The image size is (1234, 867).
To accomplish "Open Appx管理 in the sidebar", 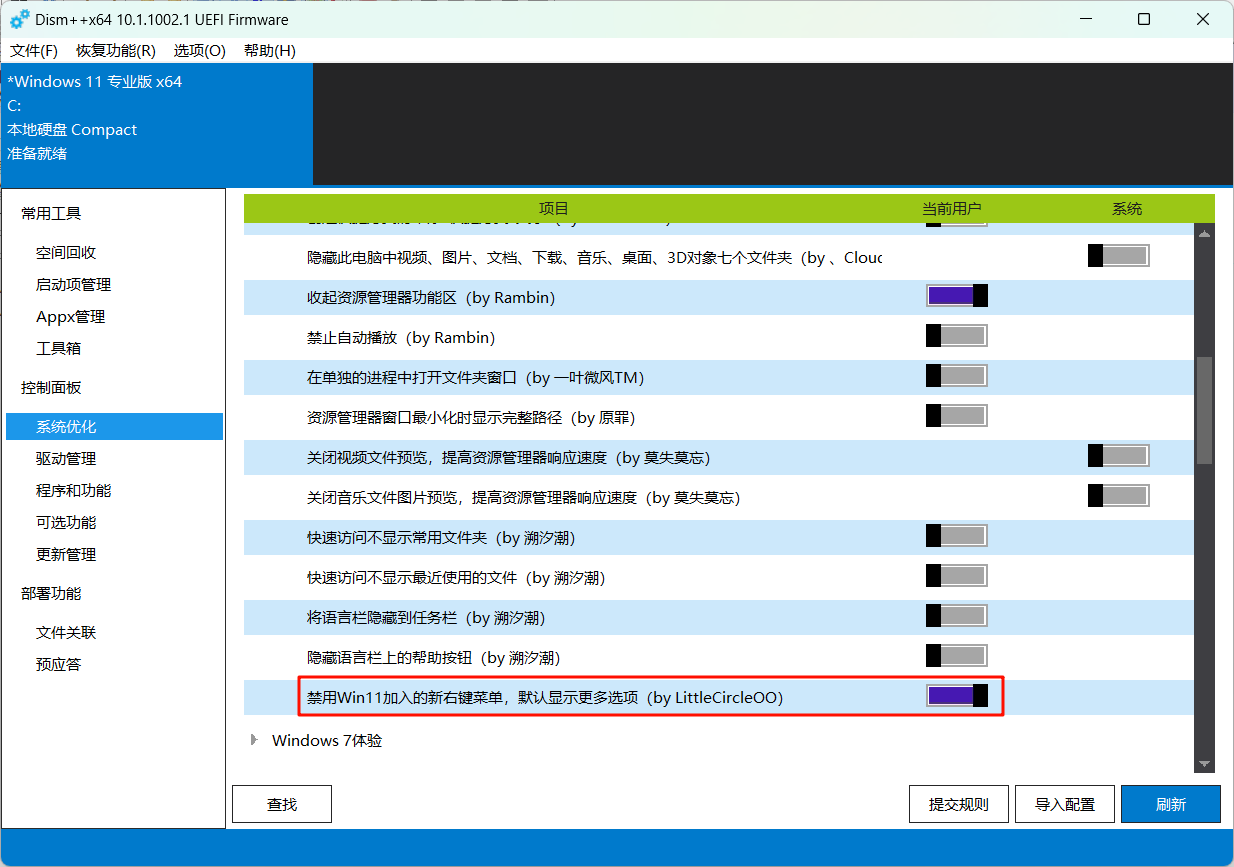I will 70,317.
